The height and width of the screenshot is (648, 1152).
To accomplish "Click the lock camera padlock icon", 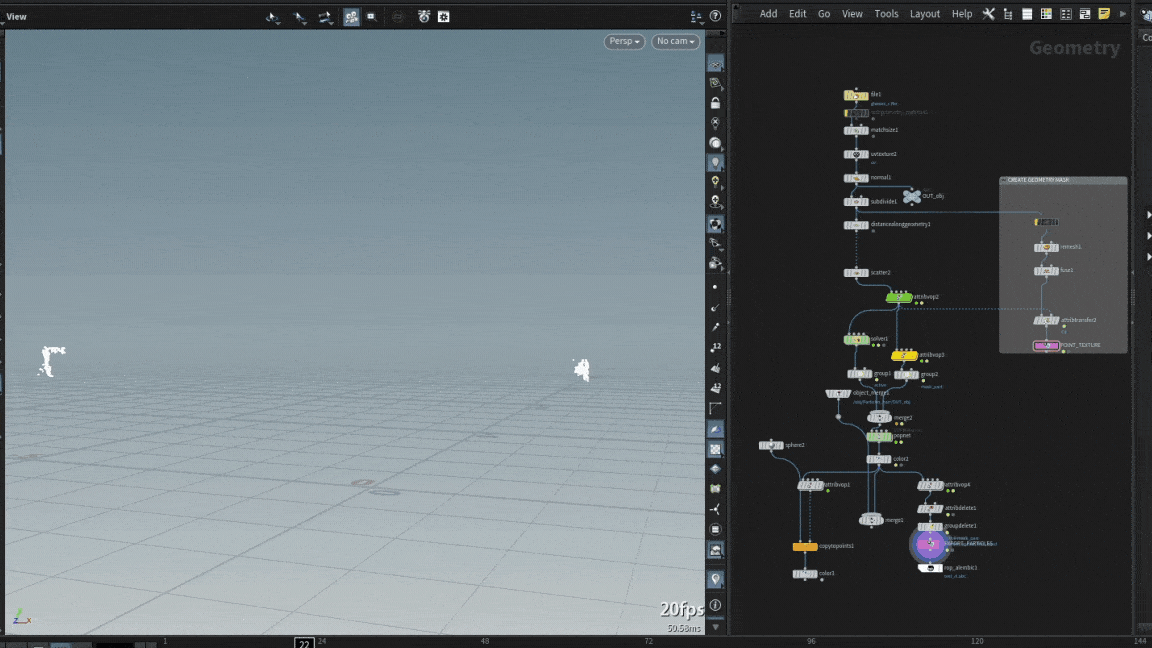I will pos(715,103).
